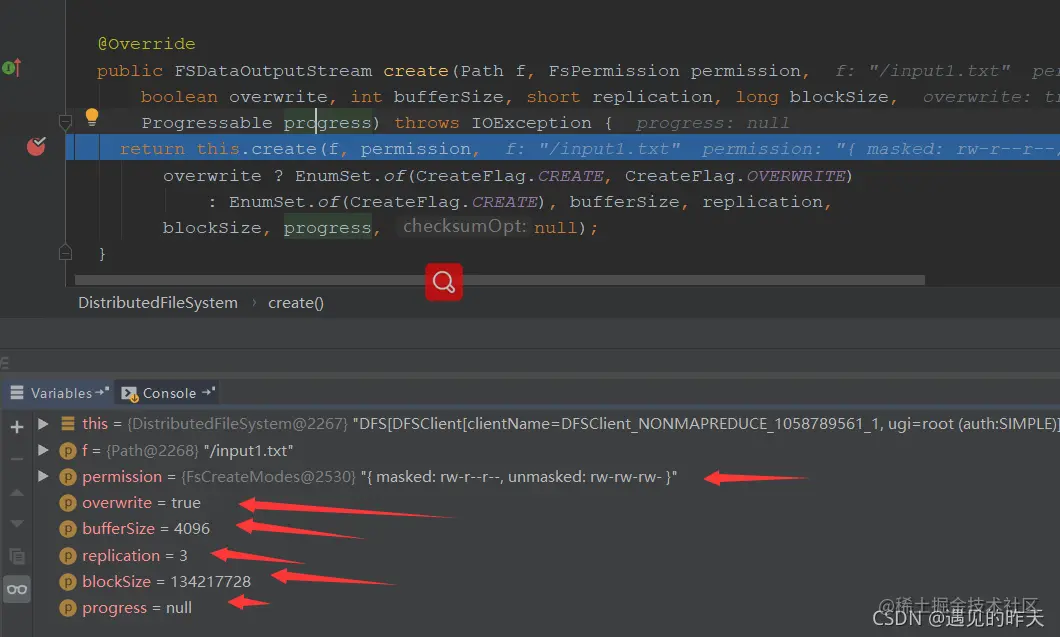Click the parameter icon beside bufferSize
The image size is (1060, 637).
coord(68,529)
